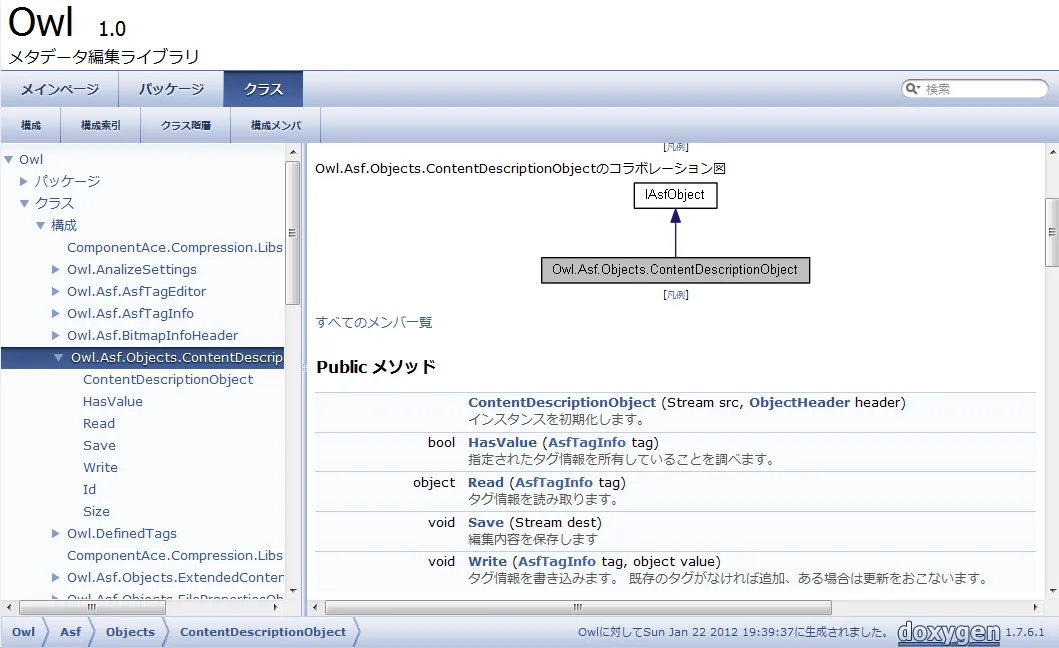
Task: Click the IAsfObject box in the diagram
Action: [675, 195]
